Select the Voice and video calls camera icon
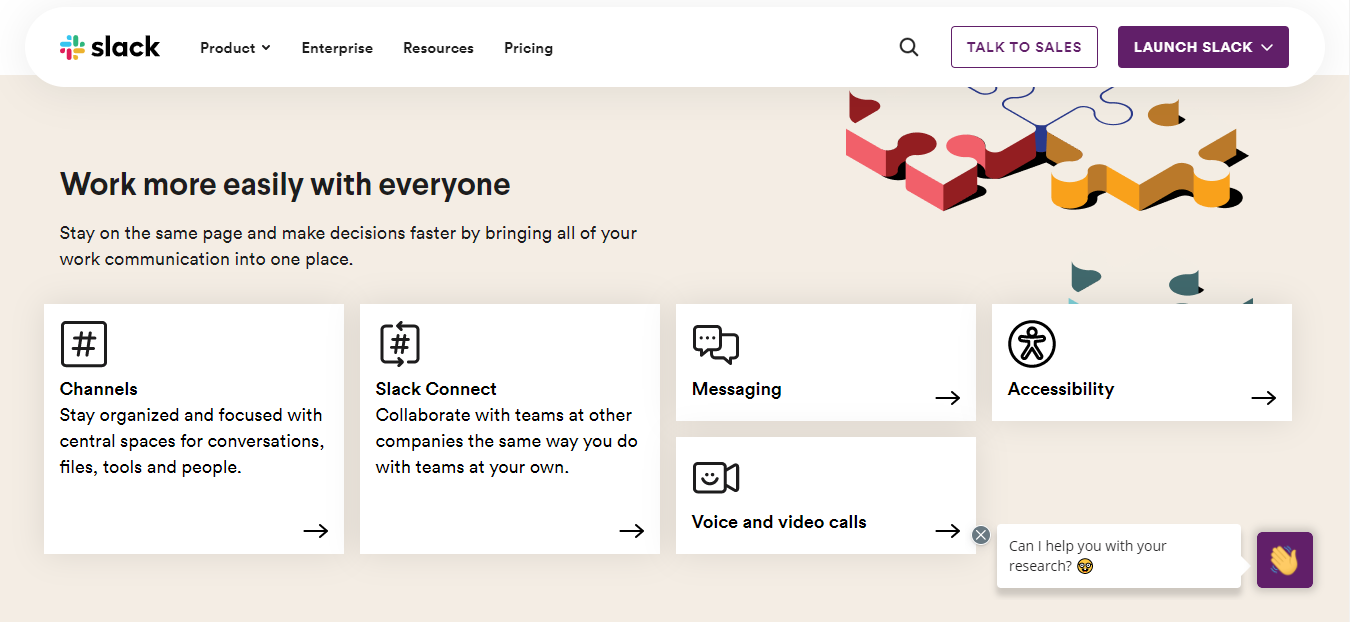The width and height of the screenshot is (1350, 622). click(x=716, y=478)
